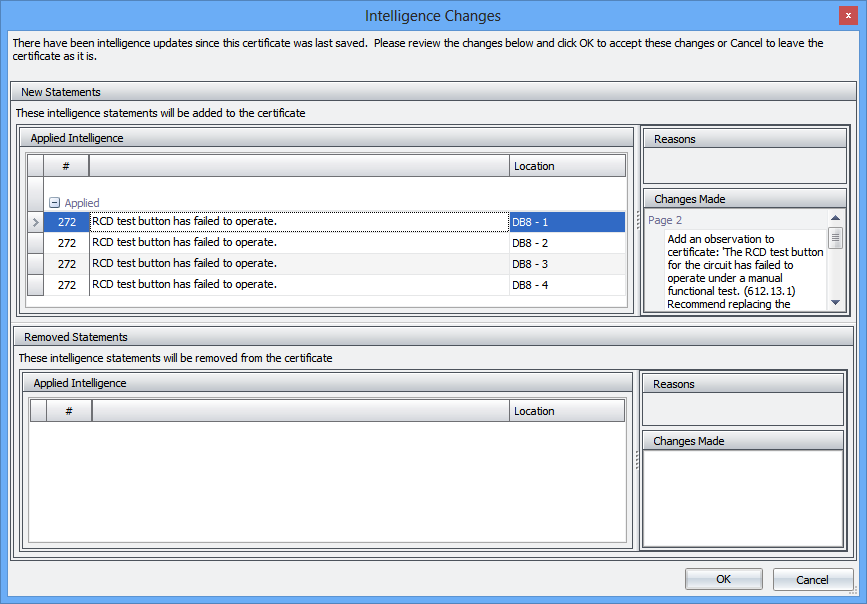Viewport: 867px width, 604px height.
Task: Click the Location header in Removed Statements
Action: point(566,411)
